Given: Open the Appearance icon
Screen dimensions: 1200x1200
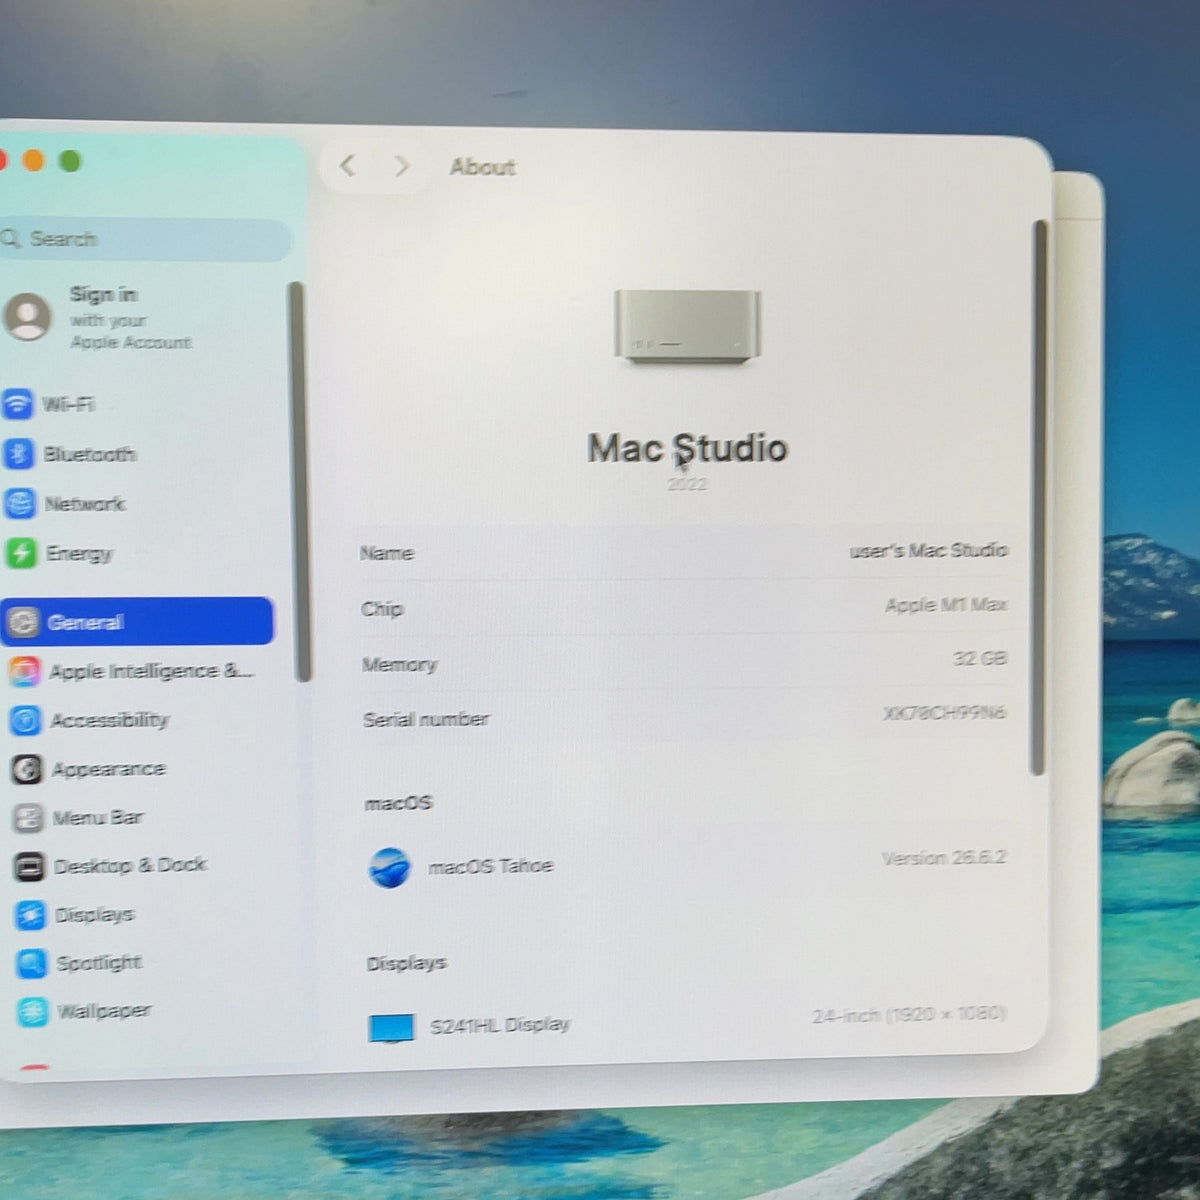Looking at the screenshot, I should (27, 769).
